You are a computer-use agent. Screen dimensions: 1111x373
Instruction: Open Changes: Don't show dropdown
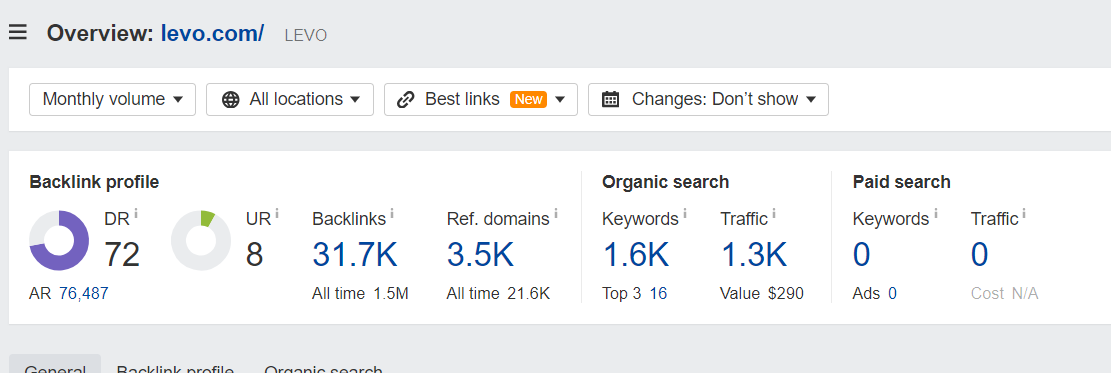click(709, 99)
